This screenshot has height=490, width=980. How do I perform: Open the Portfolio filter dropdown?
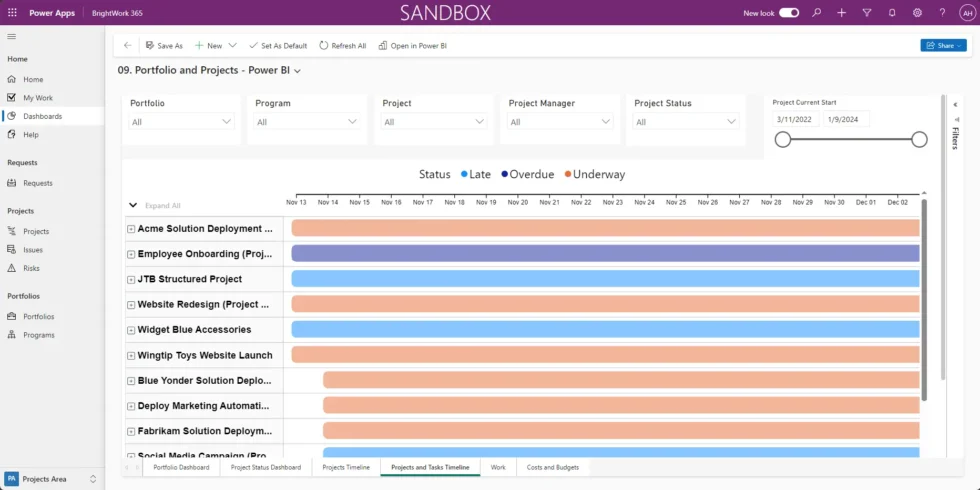pos(181,122)
